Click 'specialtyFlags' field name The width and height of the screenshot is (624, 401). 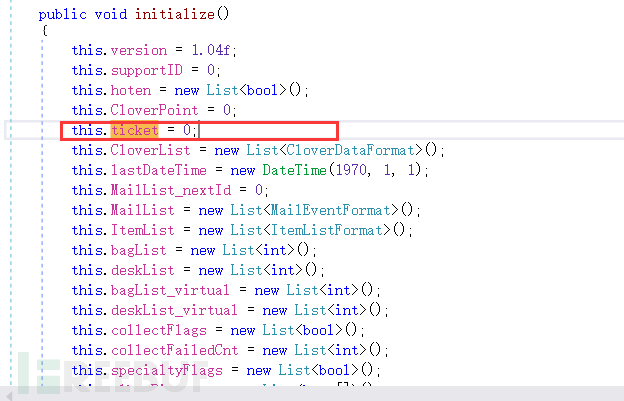[x=166, y=370]
